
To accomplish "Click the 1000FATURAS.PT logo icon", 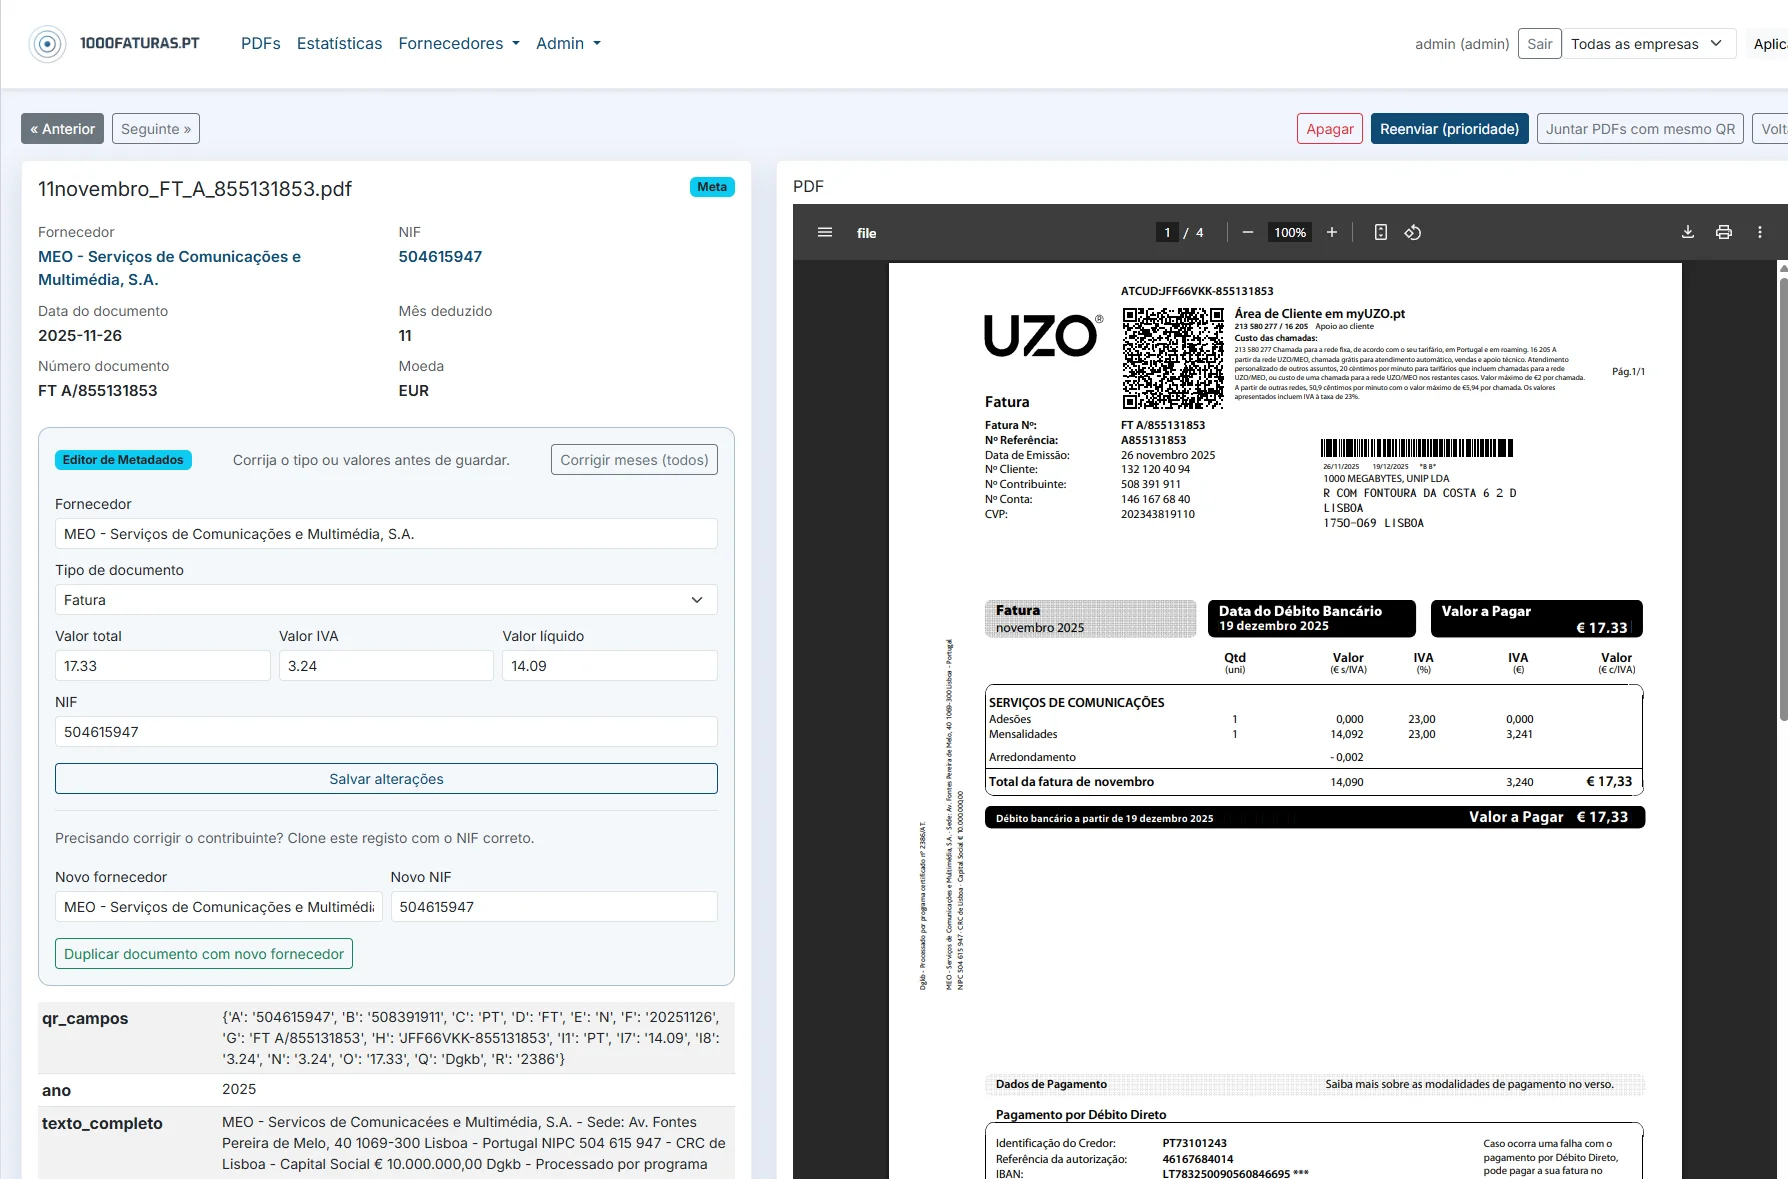I will click(47, 44).
